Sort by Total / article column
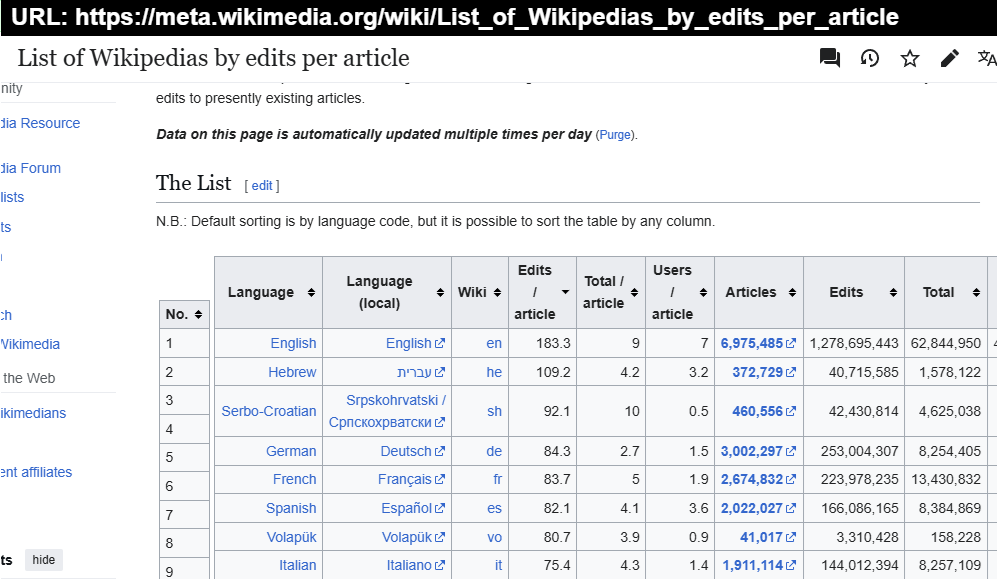The image size is (997, 586). [611, 292]
